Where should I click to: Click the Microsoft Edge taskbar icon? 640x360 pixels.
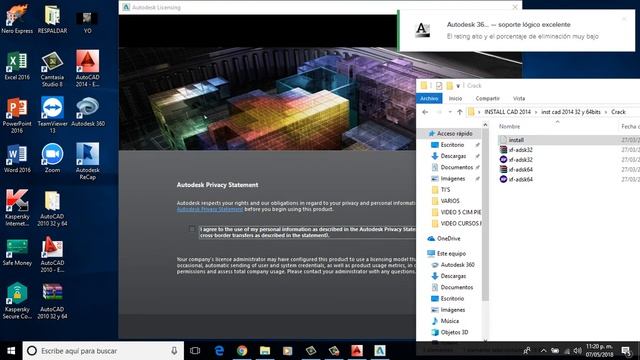pyautogui.click(x=219, y=351)
